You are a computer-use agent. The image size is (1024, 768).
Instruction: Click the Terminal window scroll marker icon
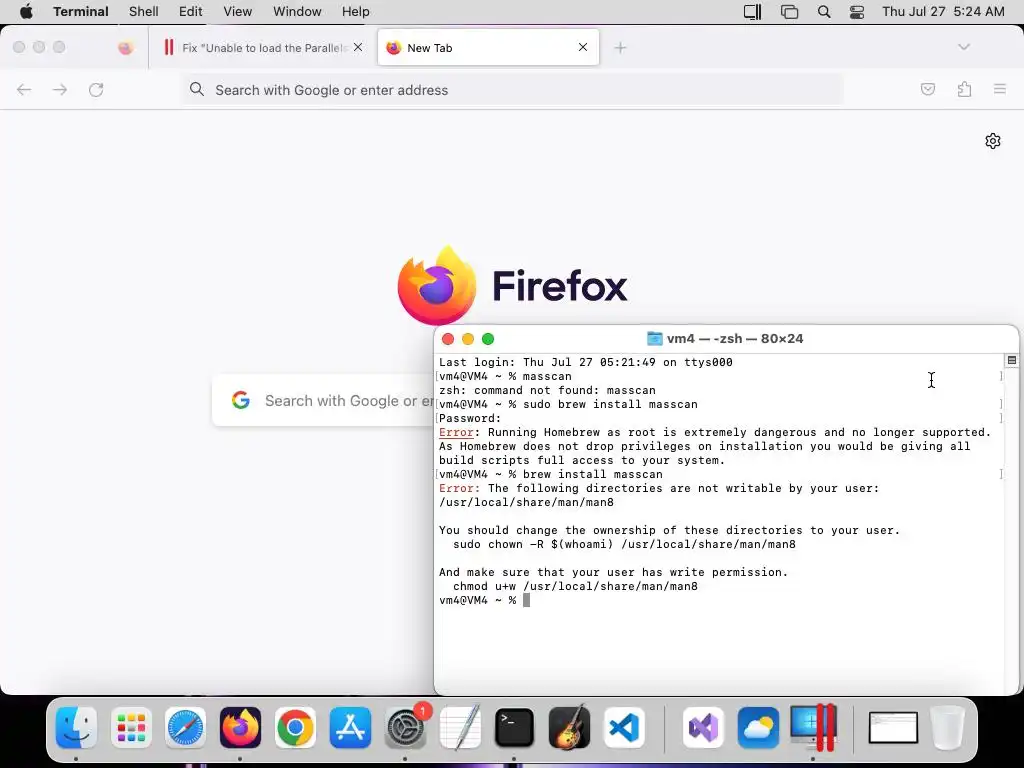pos(1012,360)
